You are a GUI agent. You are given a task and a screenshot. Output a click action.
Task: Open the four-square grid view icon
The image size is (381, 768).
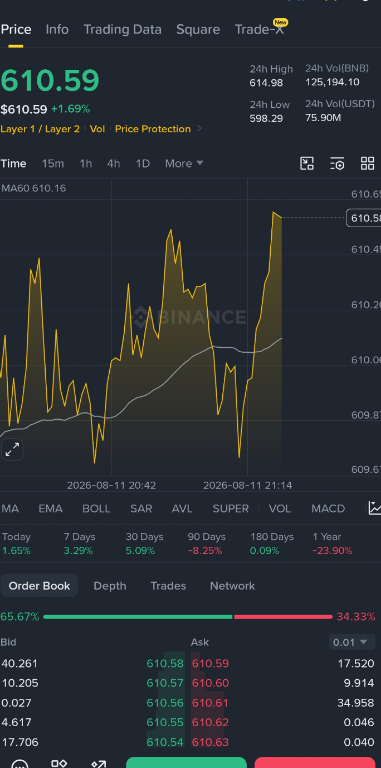pos(367,164)
